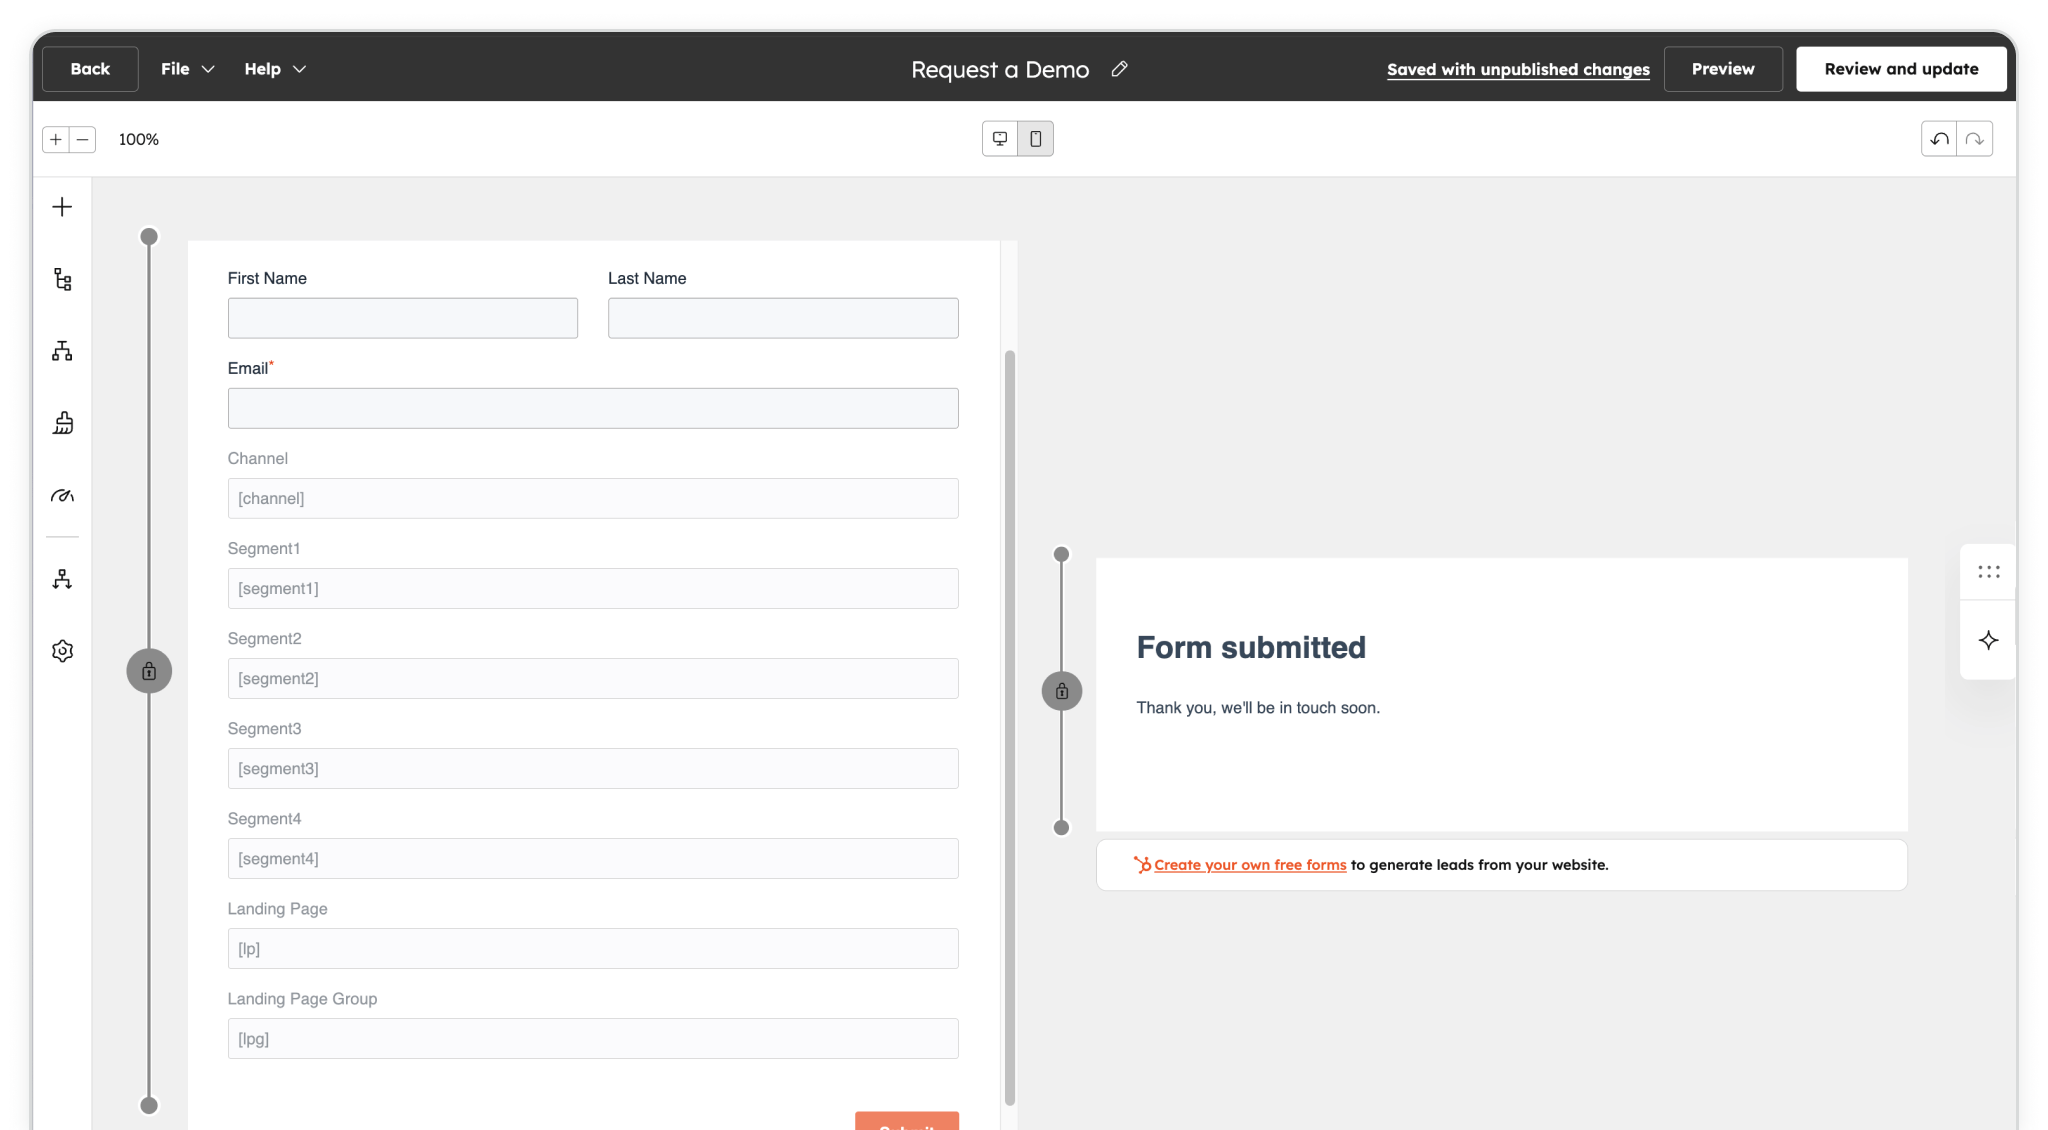Click the plus icon in left sidebar
Viewport: 2048px width, 1130px height.
(62, 207)
